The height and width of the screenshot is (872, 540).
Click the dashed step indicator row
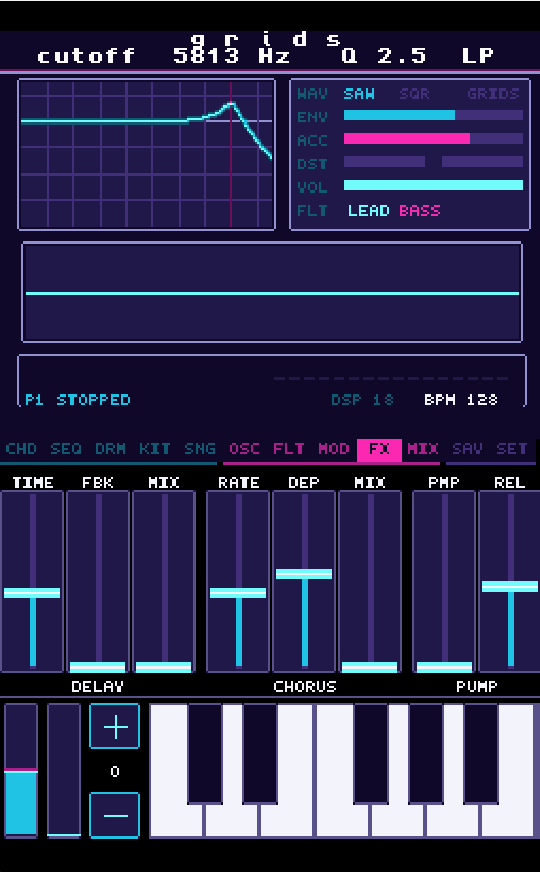(391, 379)
